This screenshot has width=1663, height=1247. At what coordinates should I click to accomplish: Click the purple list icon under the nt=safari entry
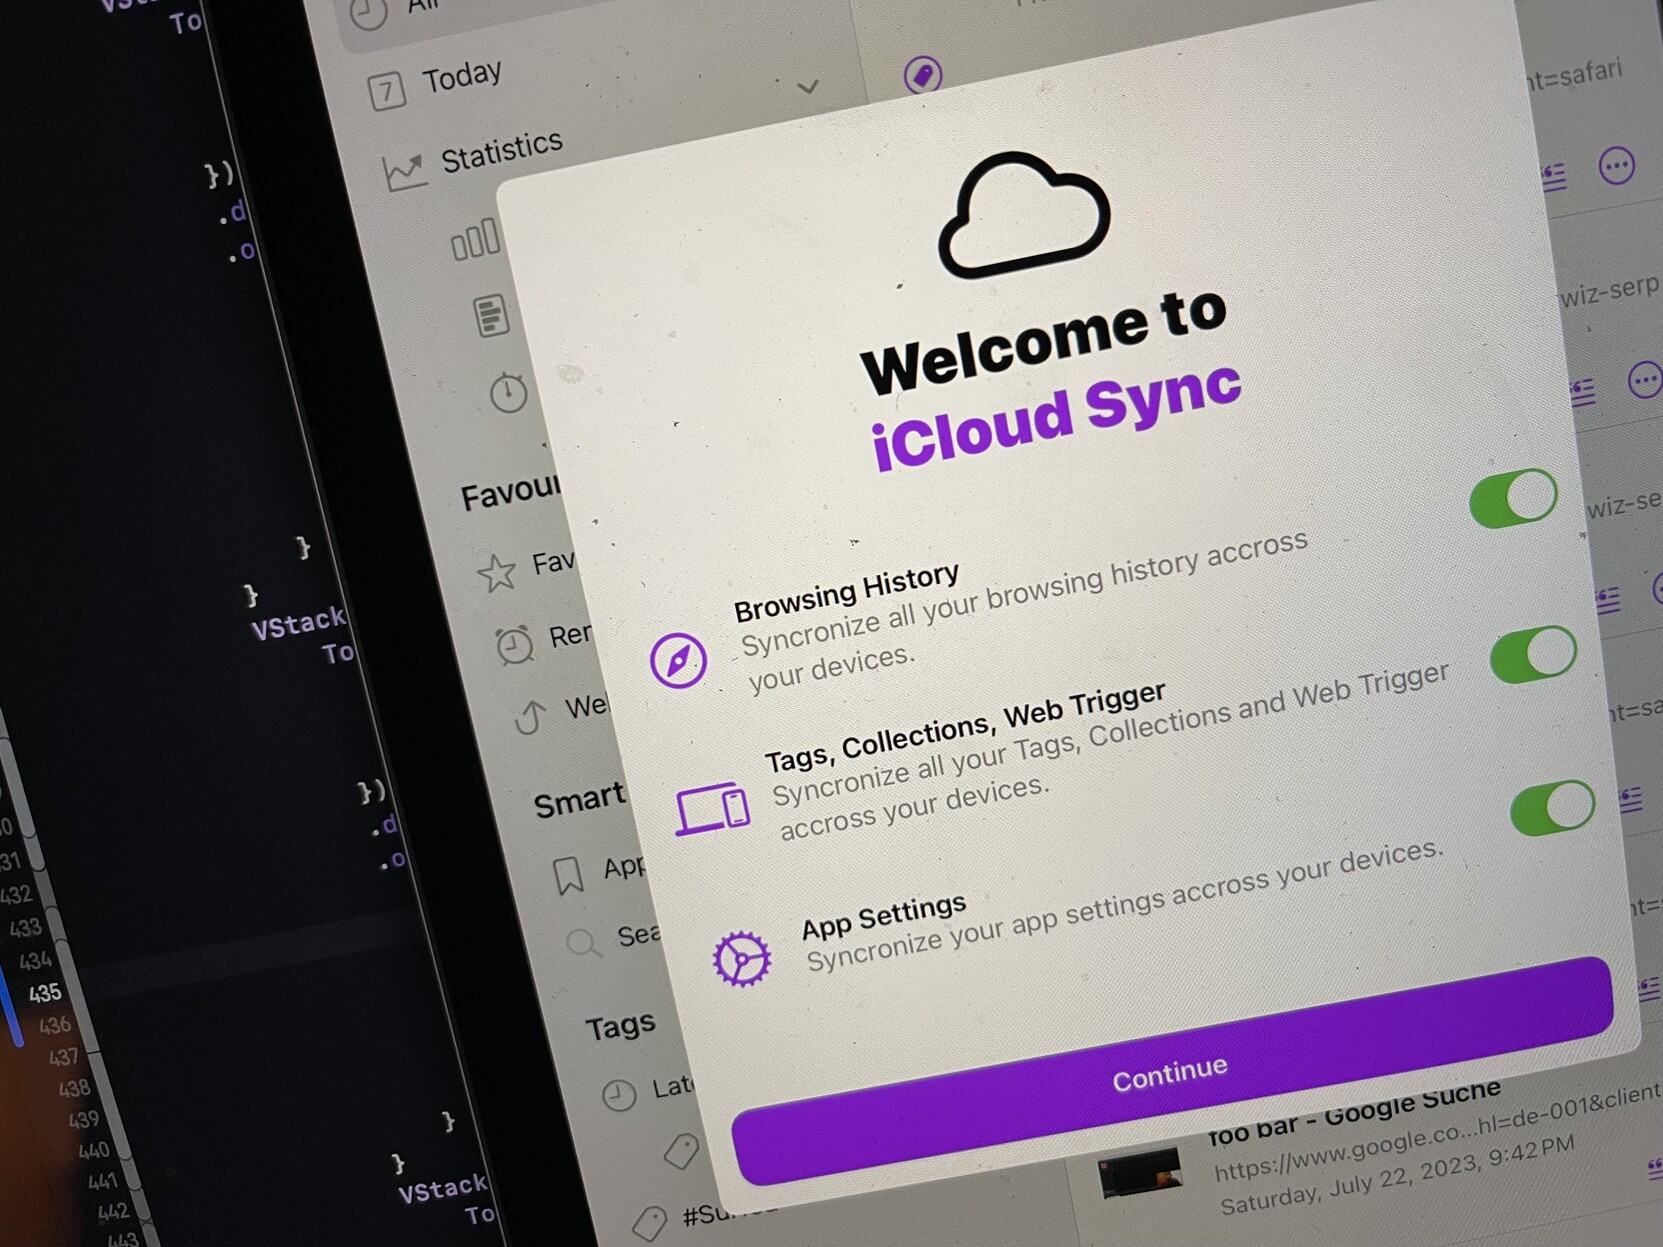pyautogui.click(x=1553, y=178)
